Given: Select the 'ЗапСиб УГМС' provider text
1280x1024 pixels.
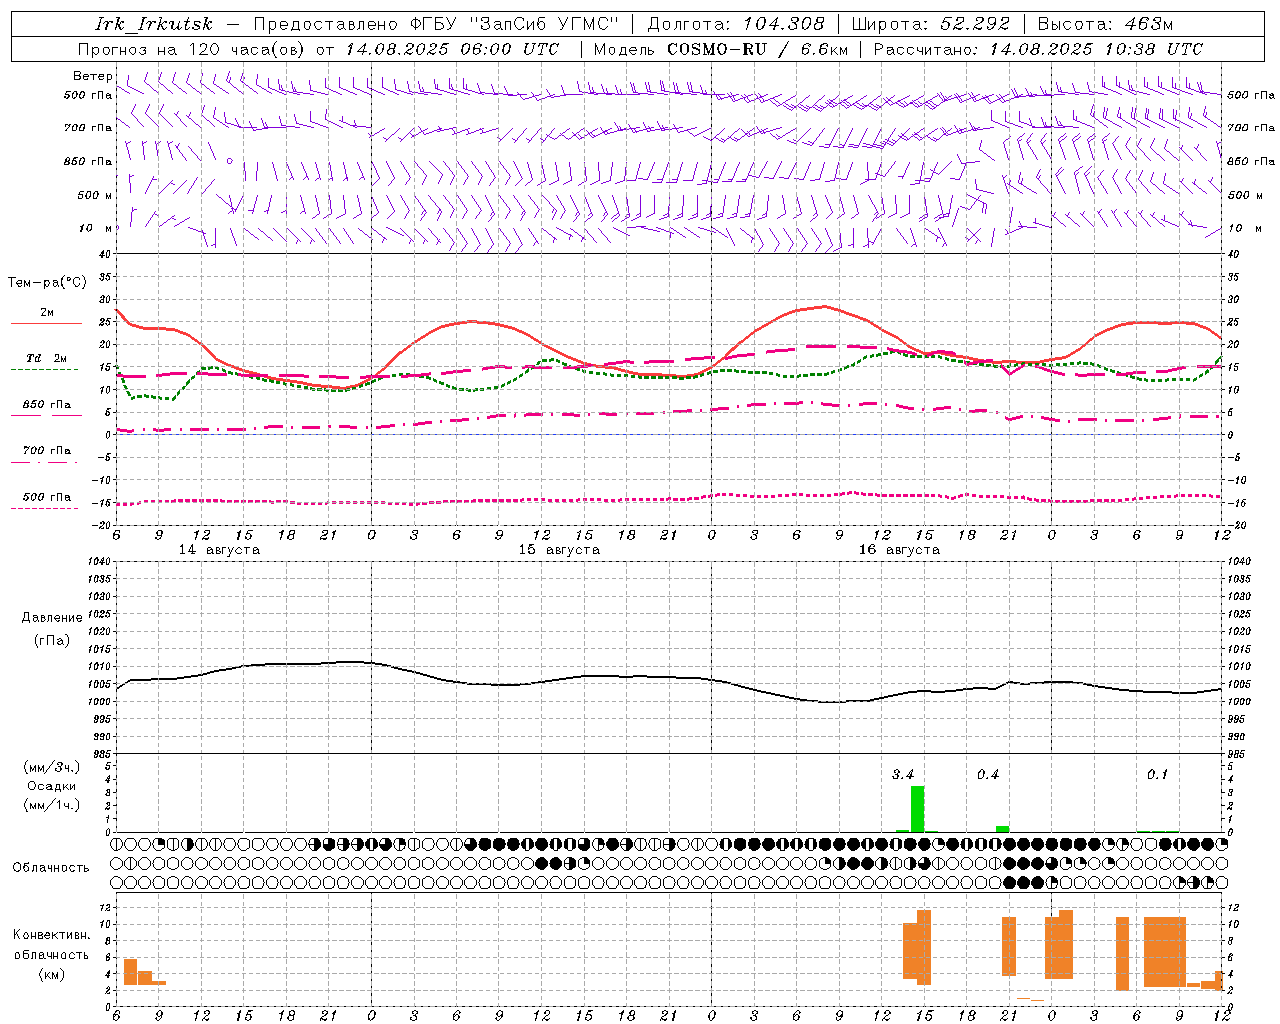Looking at the screenshot, I should (x=544, y=24).
